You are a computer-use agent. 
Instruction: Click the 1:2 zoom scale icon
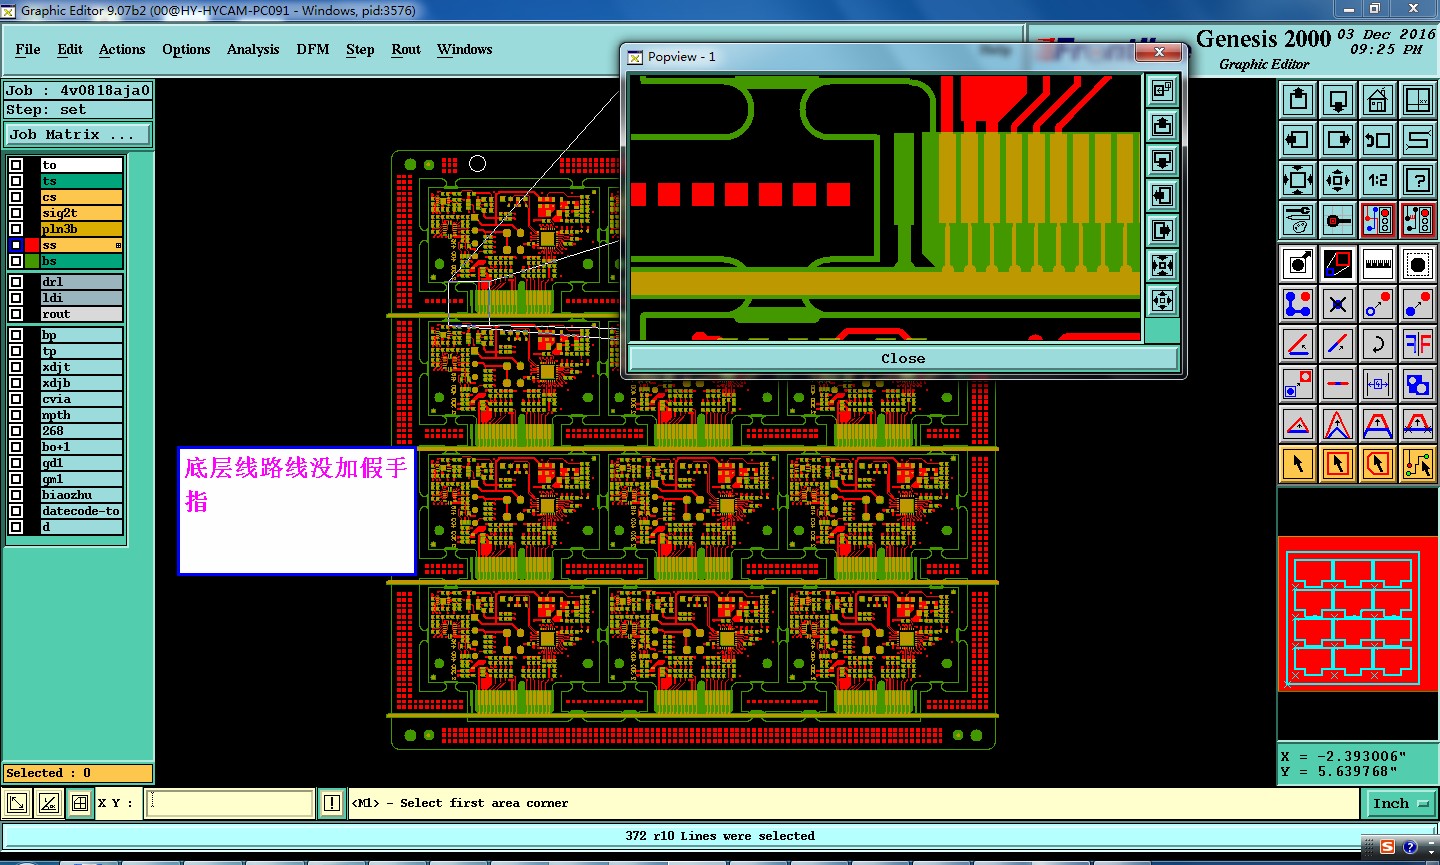(x=1377, y=180)
